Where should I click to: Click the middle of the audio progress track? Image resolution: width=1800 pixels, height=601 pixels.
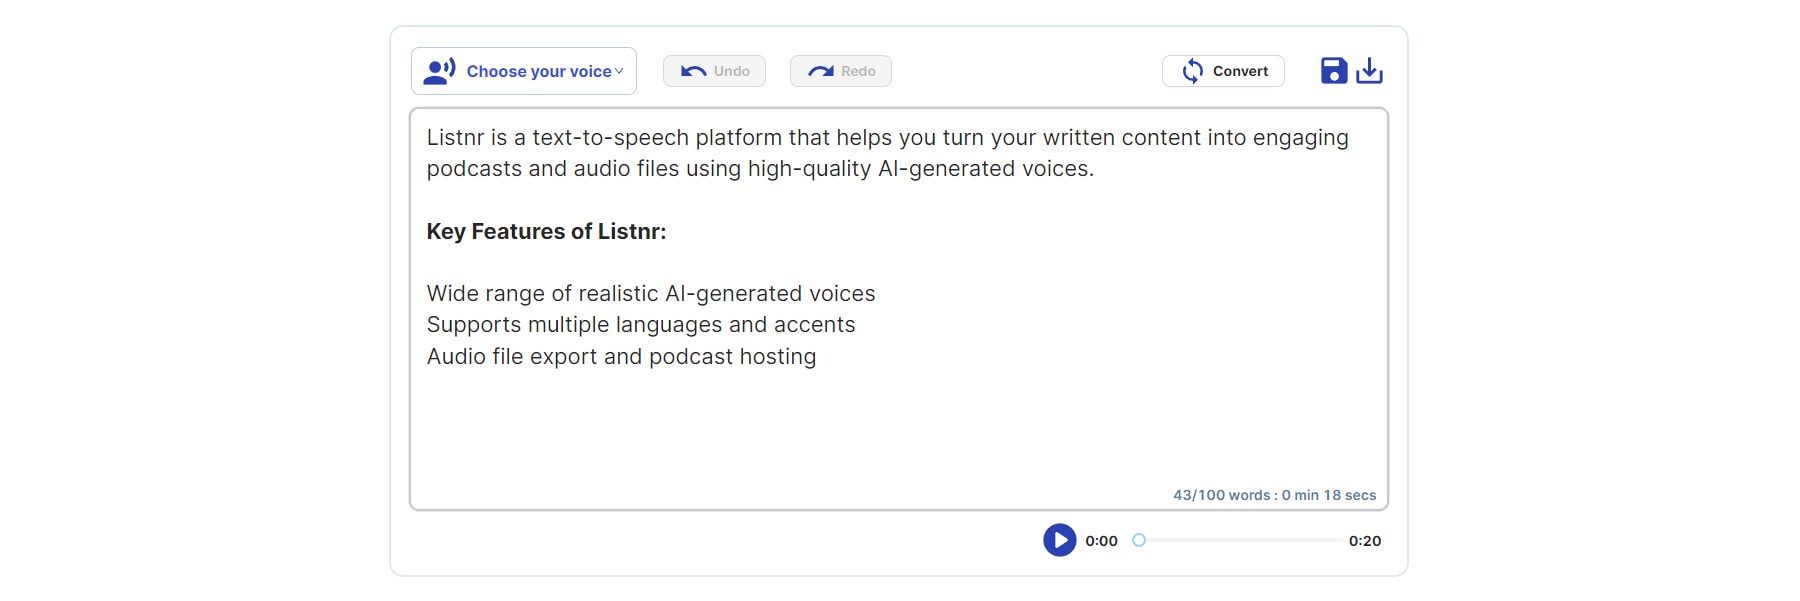coord(1240,540)
